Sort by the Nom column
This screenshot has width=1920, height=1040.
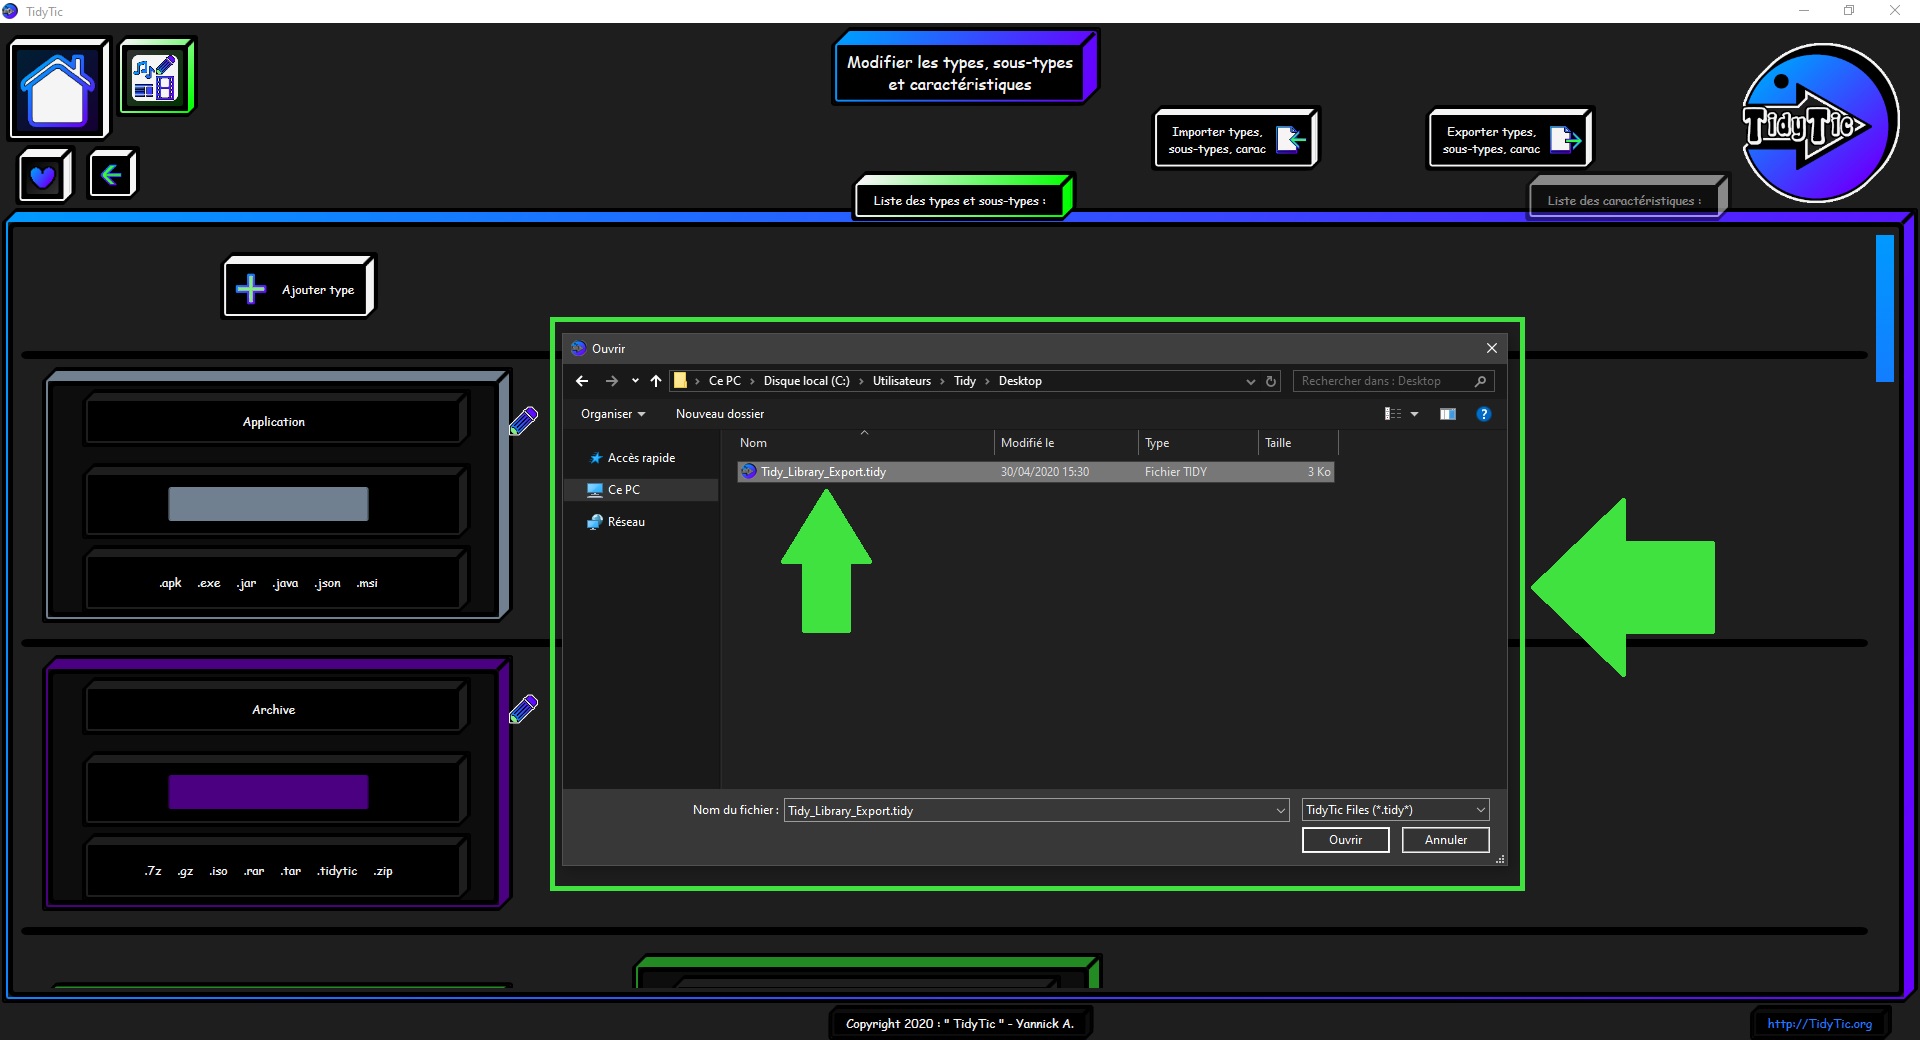[x=864, y=443]
